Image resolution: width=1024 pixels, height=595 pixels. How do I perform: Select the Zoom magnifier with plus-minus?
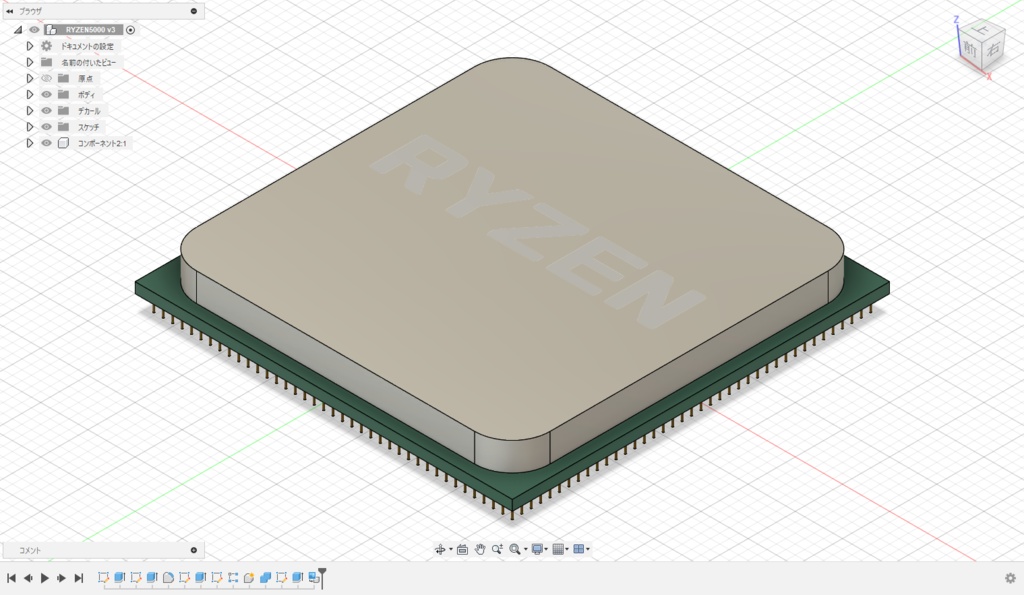(x=498, y=549)
